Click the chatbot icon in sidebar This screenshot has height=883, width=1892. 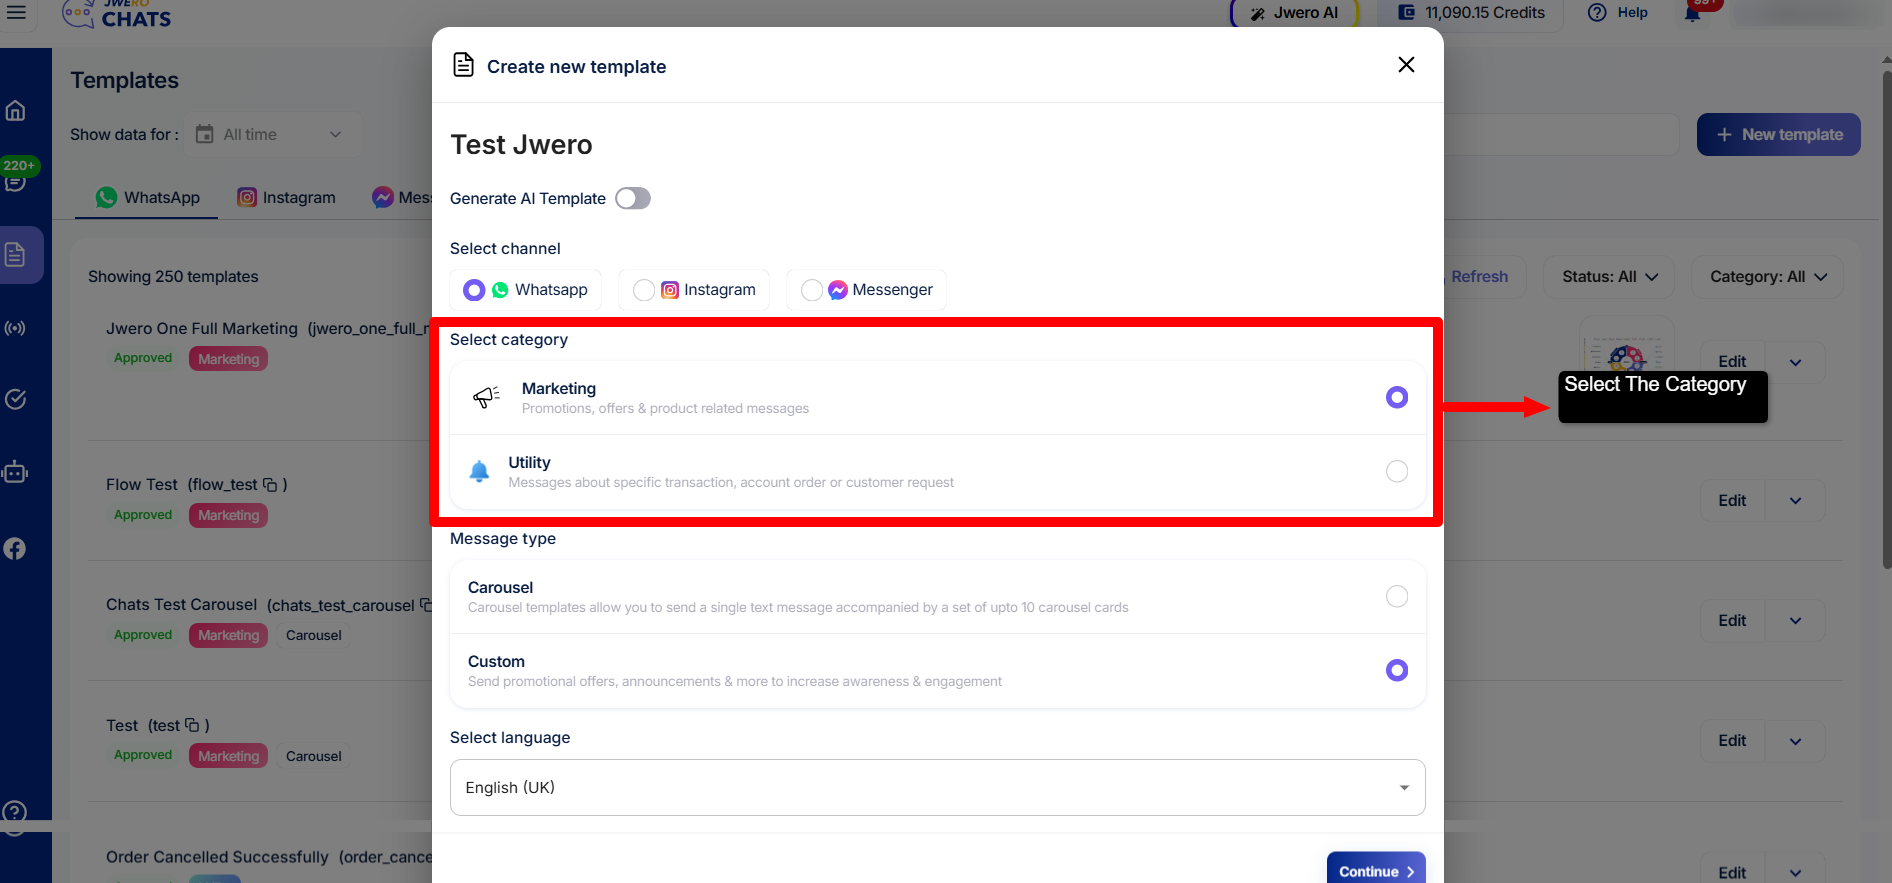point(15,472)
